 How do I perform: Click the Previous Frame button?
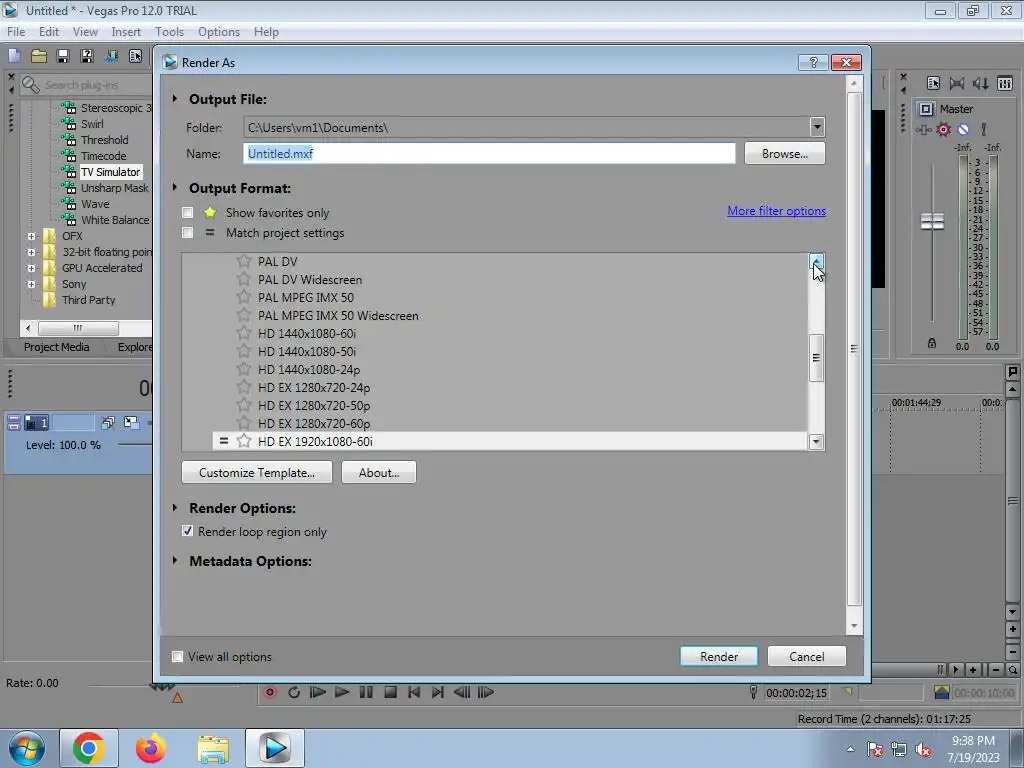[462, 692]
